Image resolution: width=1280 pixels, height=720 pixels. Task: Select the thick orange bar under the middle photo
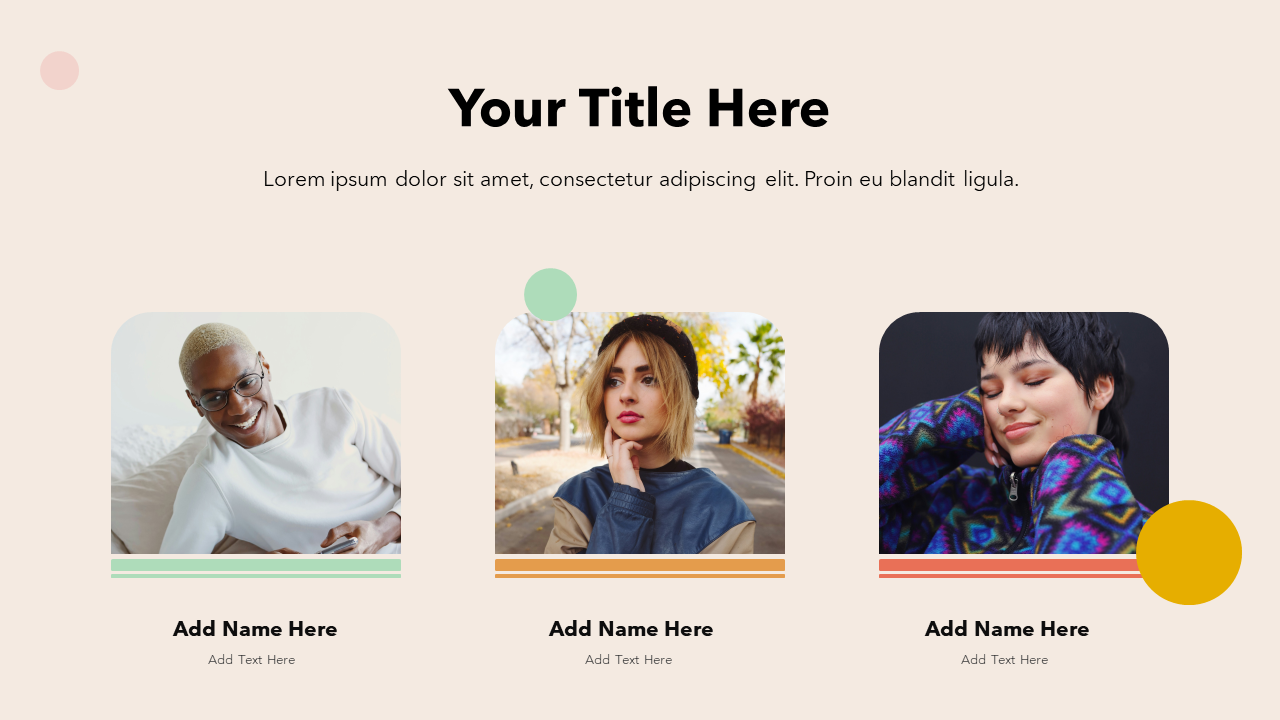coord(640,565)
